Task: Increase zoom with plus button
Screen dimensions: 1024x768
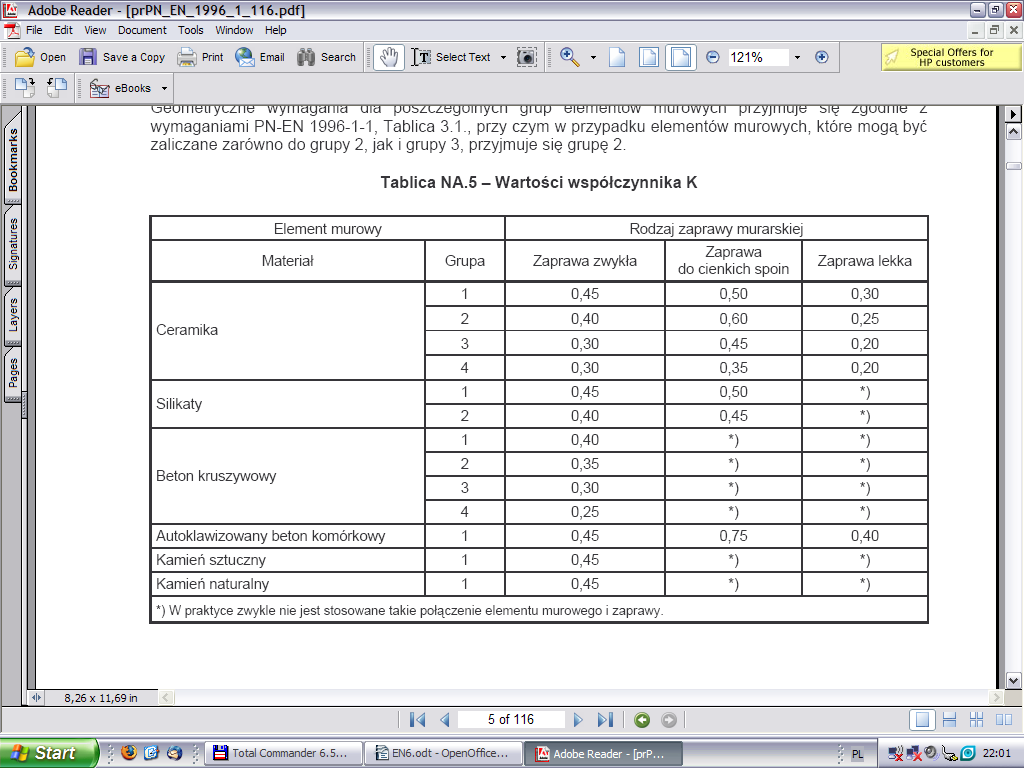Action: click(822, 57)
